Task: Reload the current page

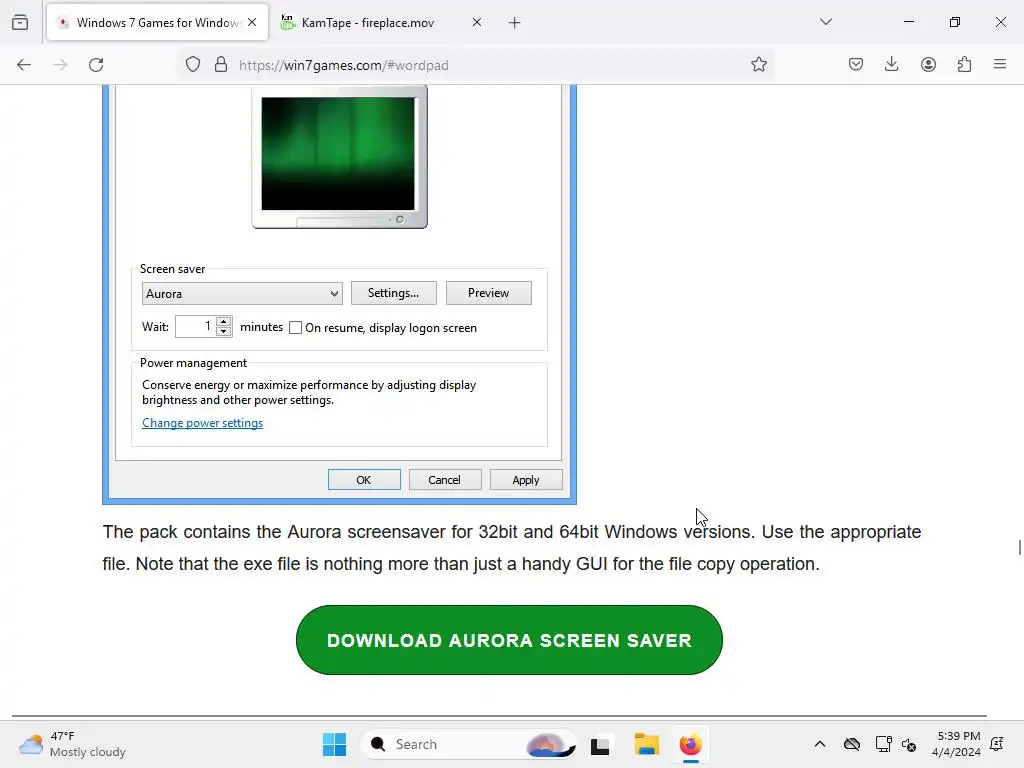Action: tap(96, 65)
